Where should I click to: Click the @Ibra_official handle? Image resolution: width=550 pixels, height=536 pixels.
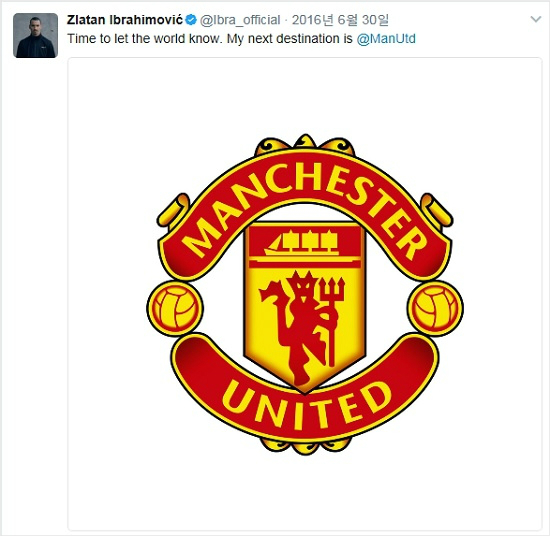coord(240,20)
